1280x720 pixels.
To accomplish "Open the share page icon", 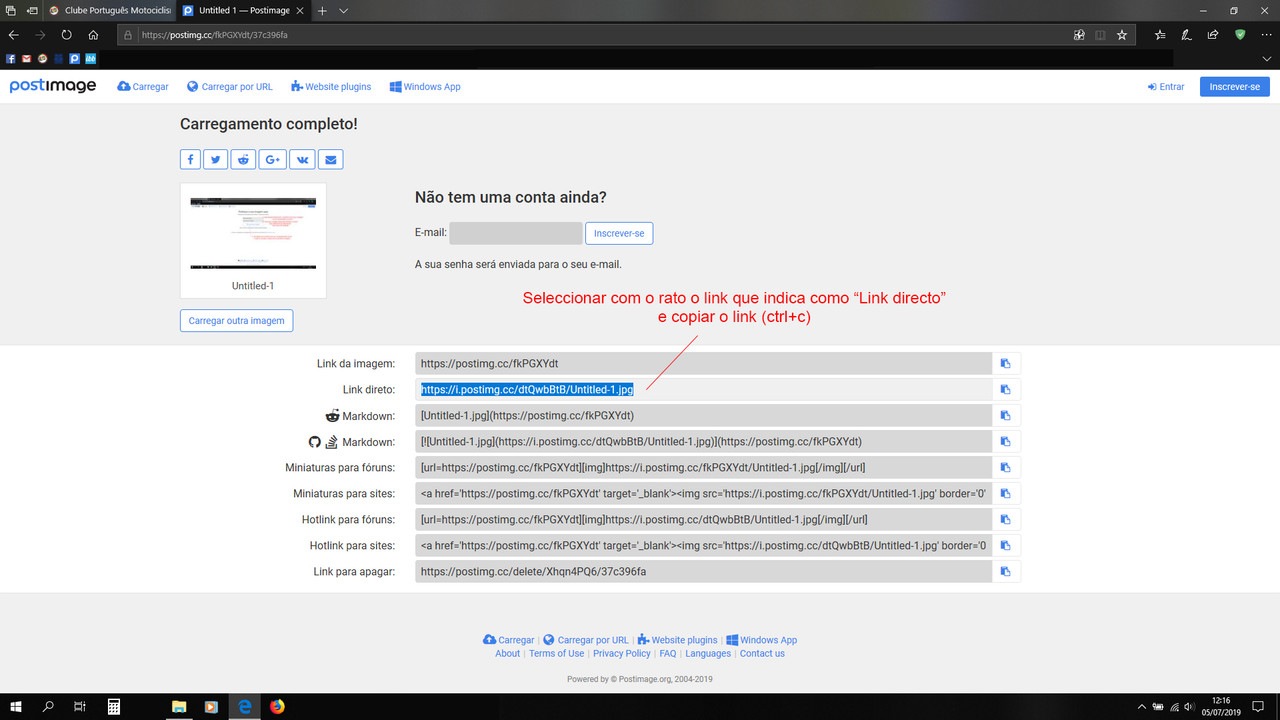I will (1213, 34).
